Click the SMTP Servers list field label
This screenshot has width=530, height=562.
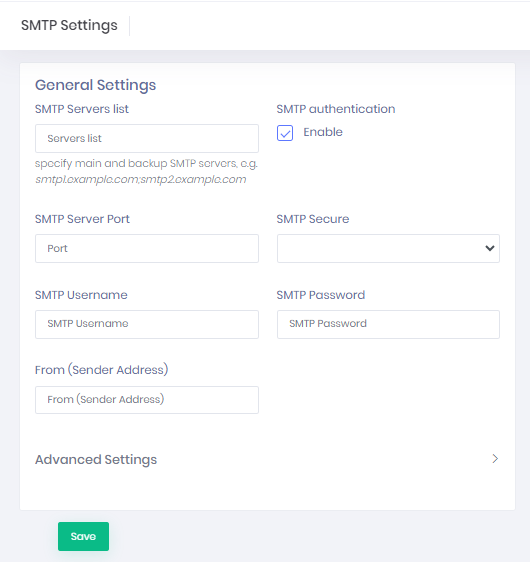tap(82, 109)
